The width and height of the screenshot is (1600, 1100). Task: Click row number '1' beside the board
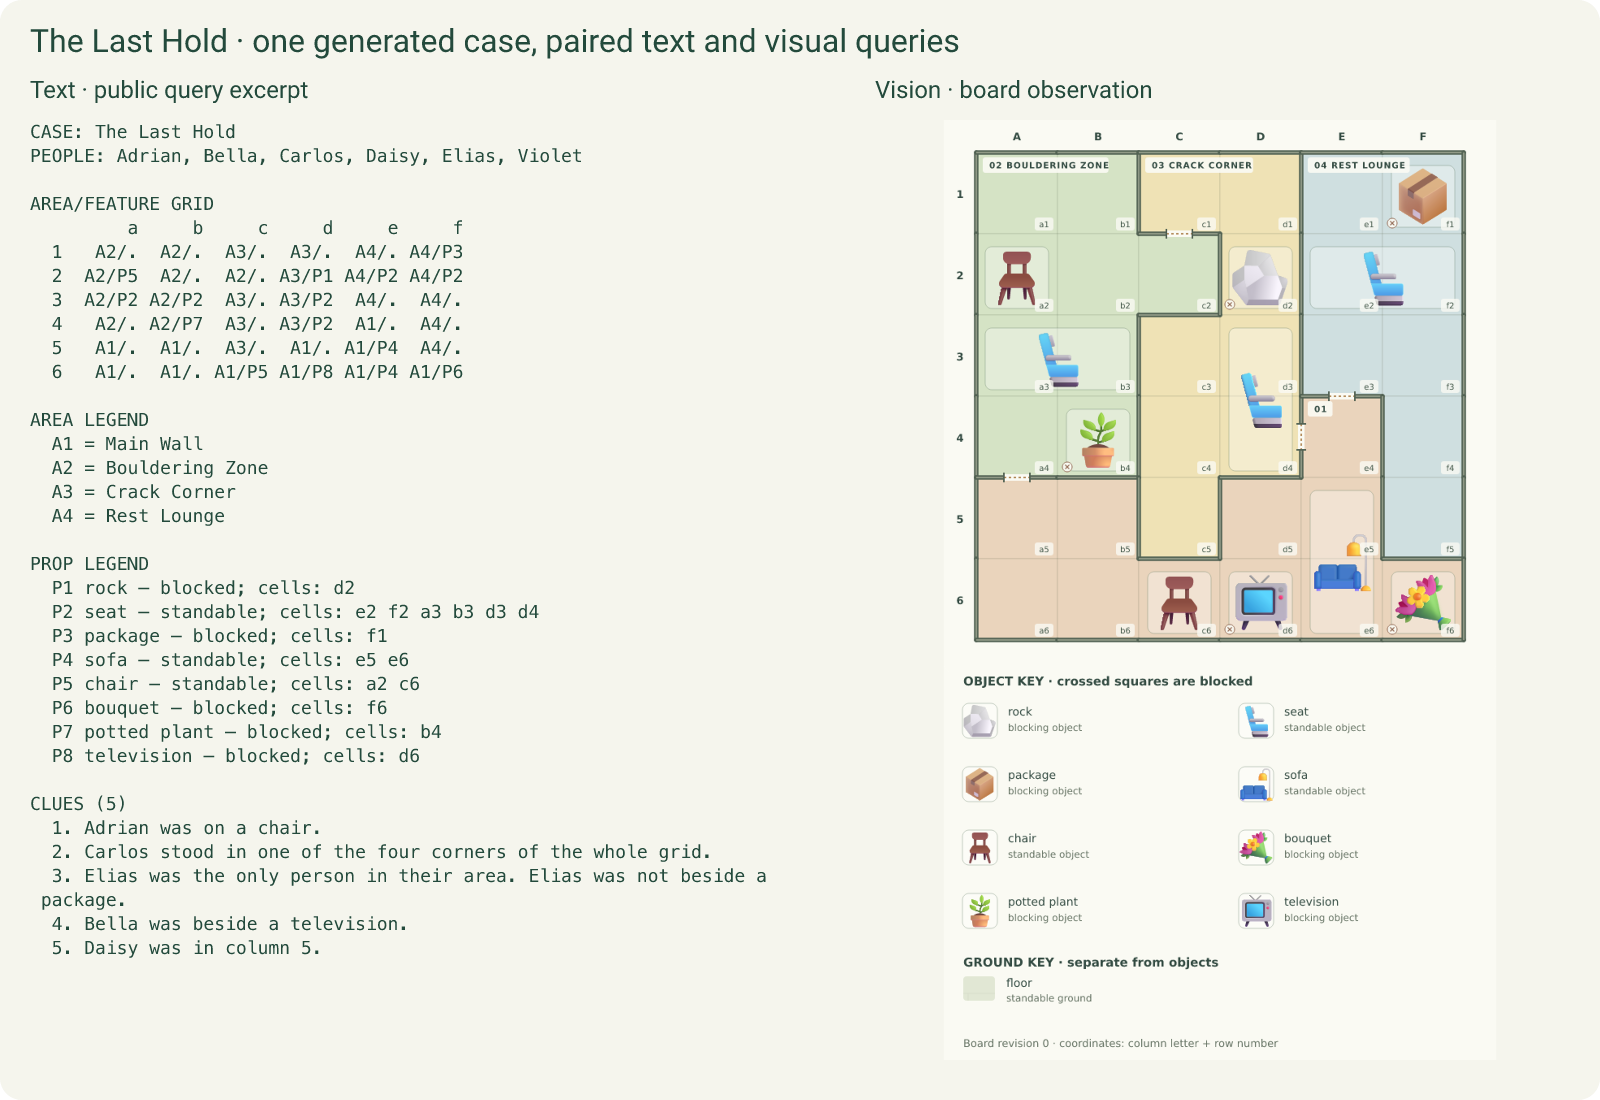coord(960,194)
